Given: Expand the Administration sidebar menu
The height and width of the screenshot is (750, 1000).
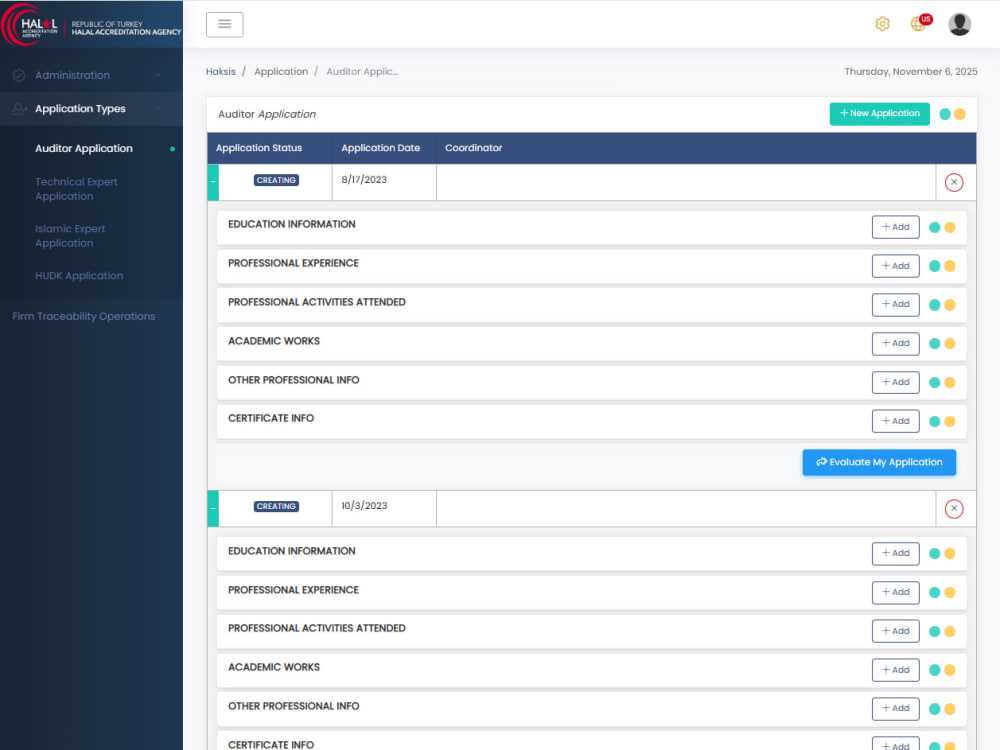Looking at the screenshot, I should [x=91, y=75].
